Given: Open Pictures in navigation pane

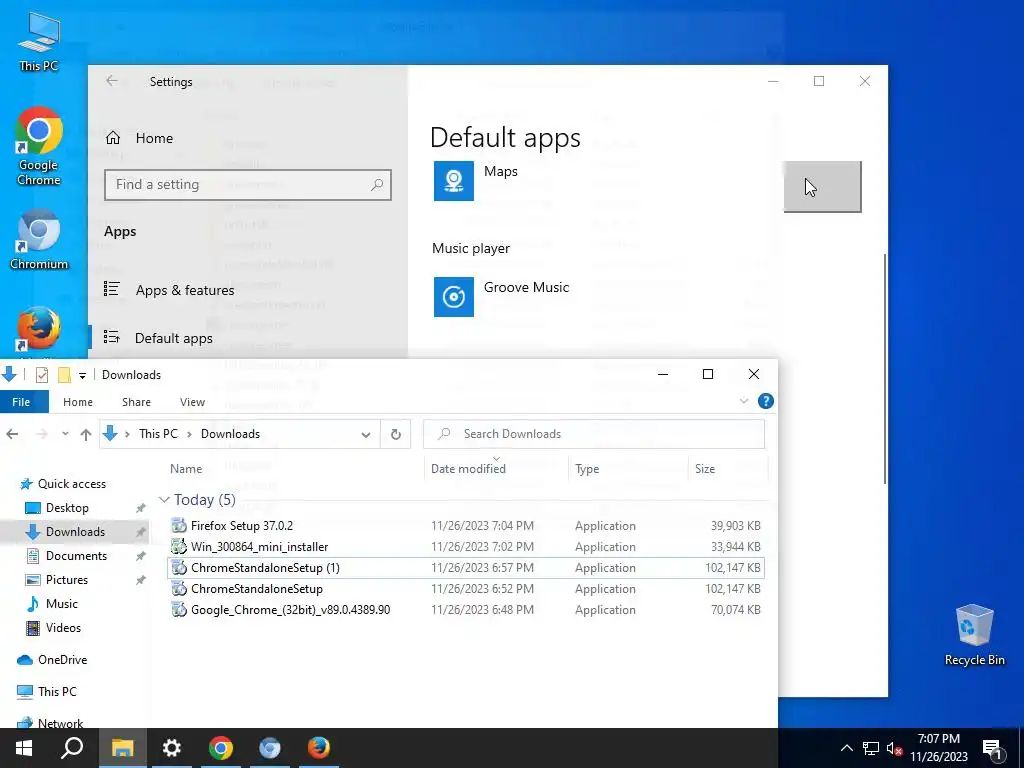Looking at the screenshot, I should (x=56, y=579).
